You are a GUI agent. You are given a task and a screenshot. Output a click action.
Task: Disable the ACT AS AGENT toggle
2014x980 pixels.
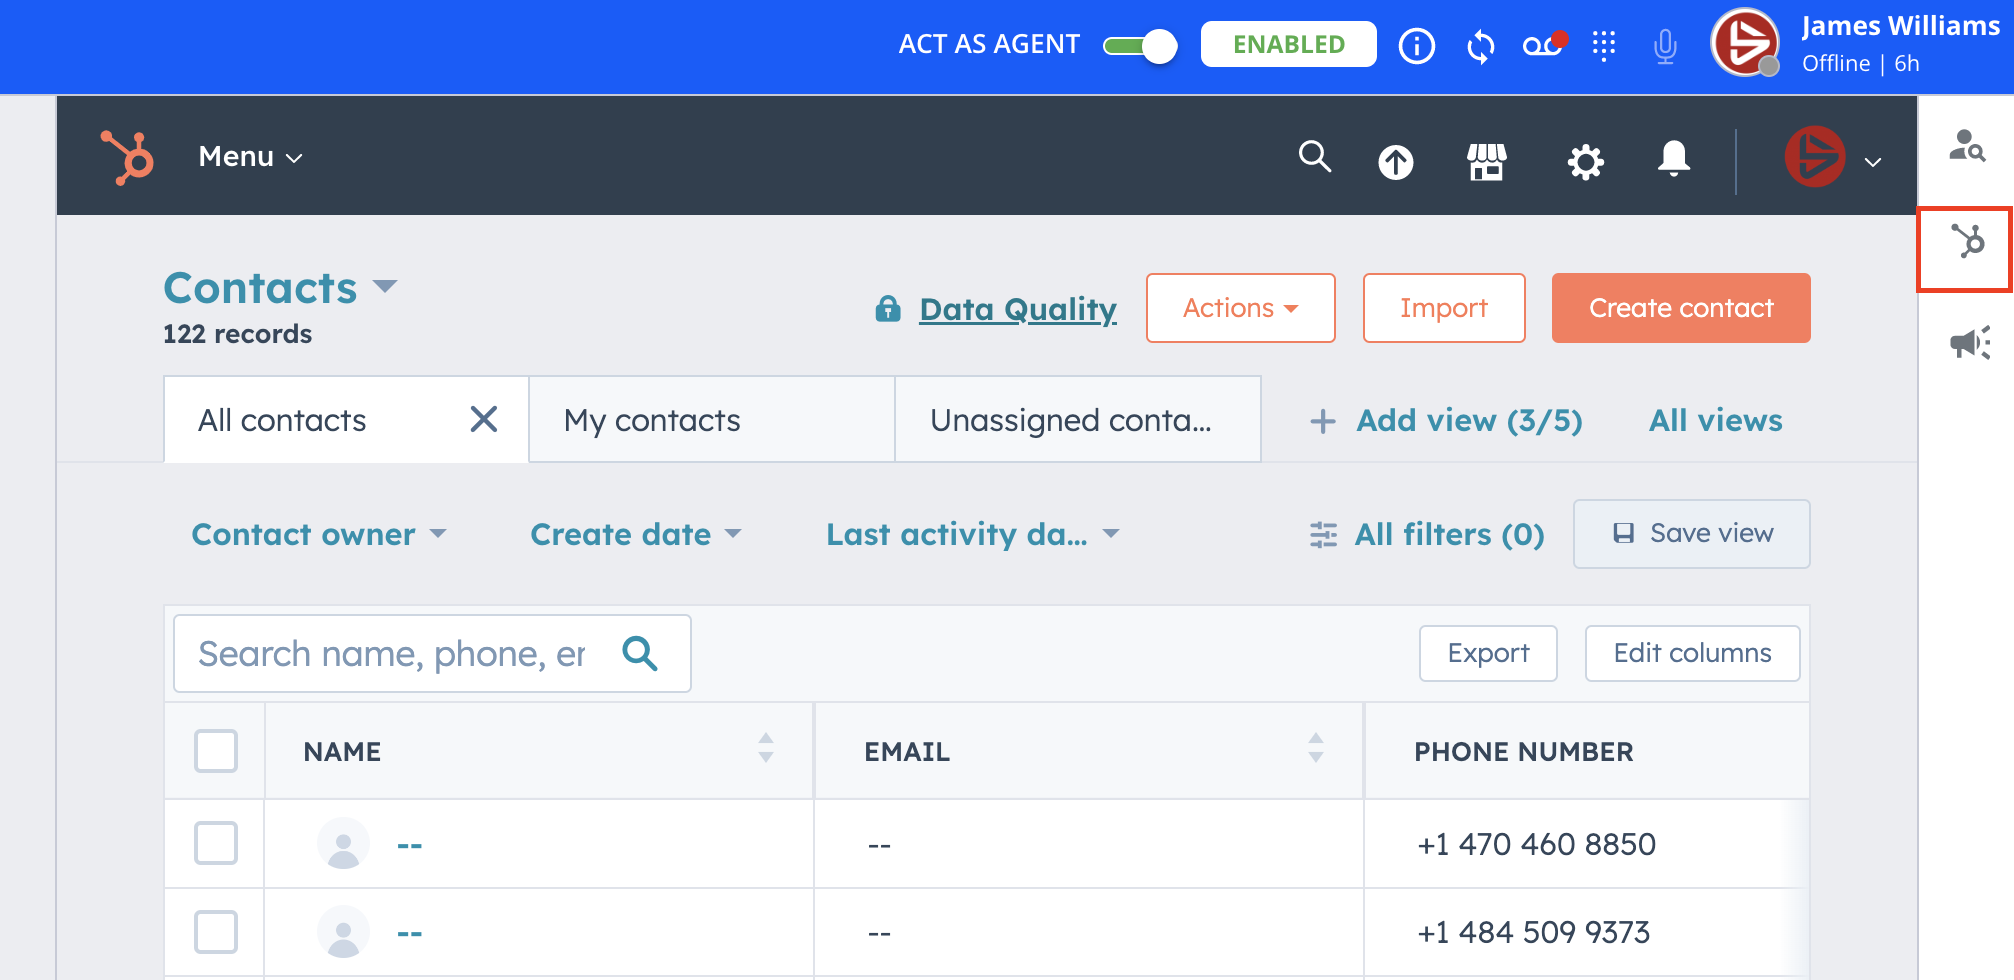pyautogui.click(x=1139, y=45)
